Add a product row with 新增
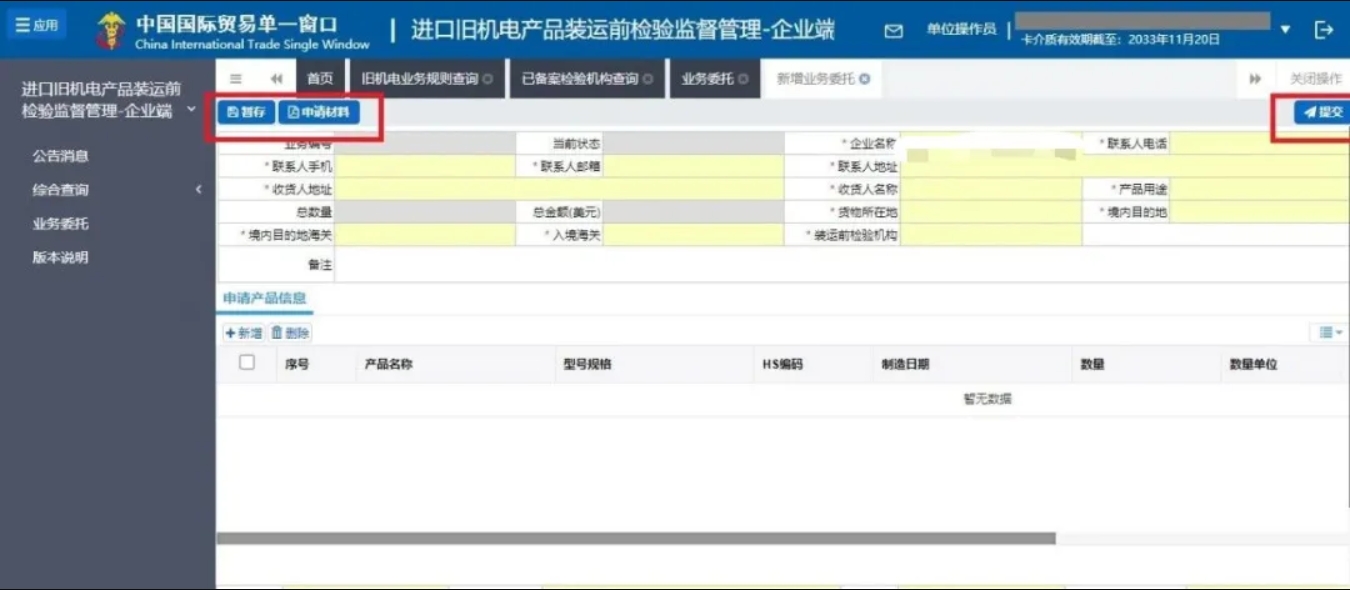Viewport: 1350px width, 590px height. (243, 333)
